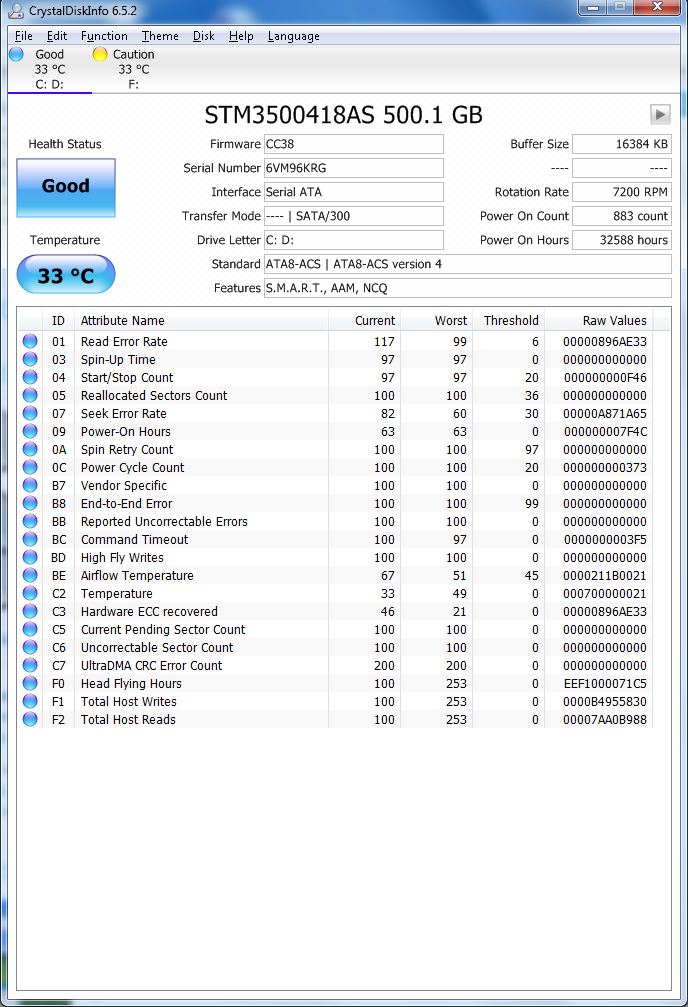Click the Rotation Rate field 7200 RPM
The image size is (688, 1007).
coord(622,192)
